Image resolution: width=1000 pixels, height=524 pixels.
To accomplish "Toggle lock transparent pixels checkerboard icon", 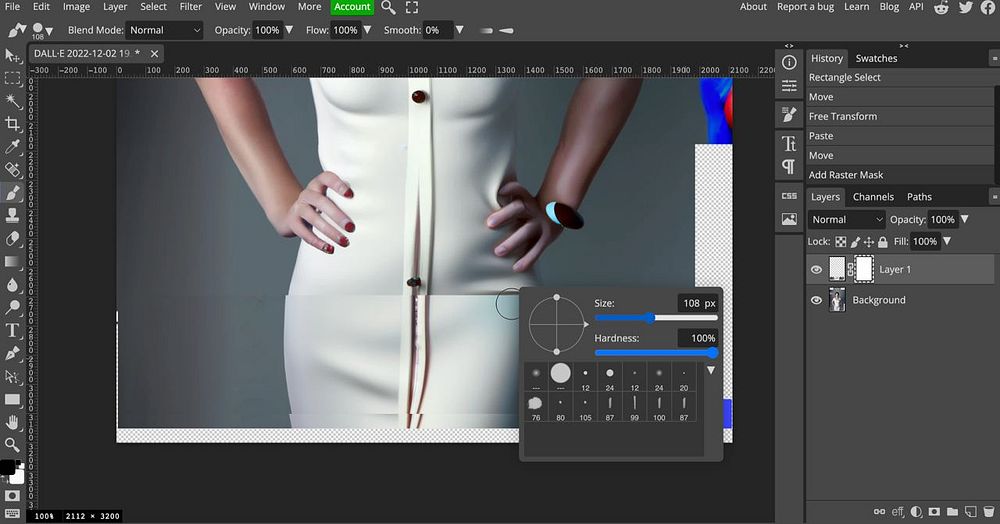I will tap(840, 241).
